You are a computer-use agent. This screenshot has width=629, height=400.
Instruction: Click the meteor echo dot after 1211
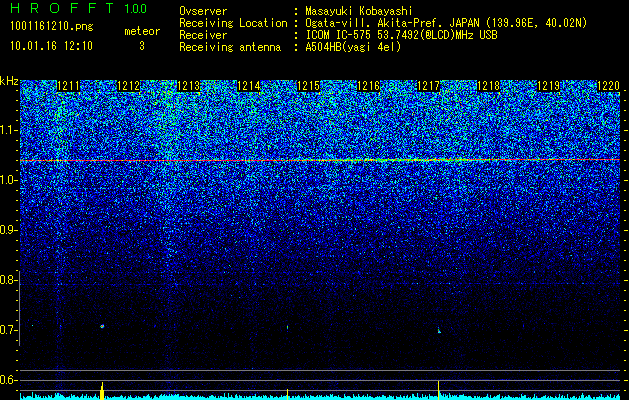pos(102,326)
